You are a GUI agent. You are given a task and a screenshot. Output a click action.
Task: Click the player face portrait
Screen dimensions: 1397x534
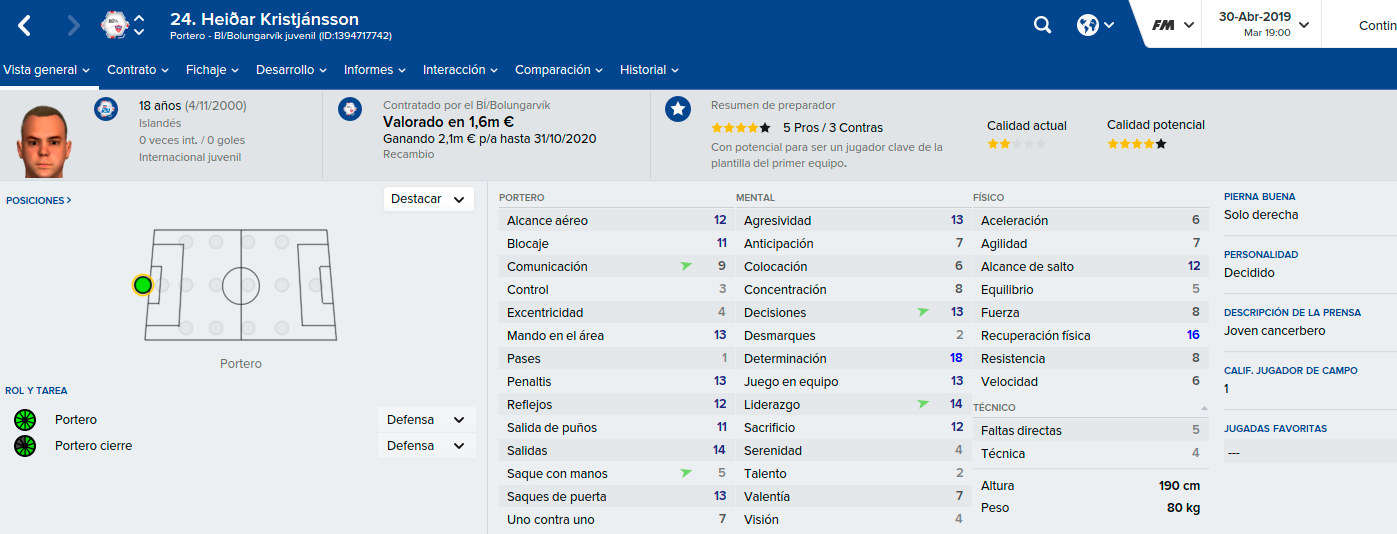pyautogui.click(x=45, y=138)
